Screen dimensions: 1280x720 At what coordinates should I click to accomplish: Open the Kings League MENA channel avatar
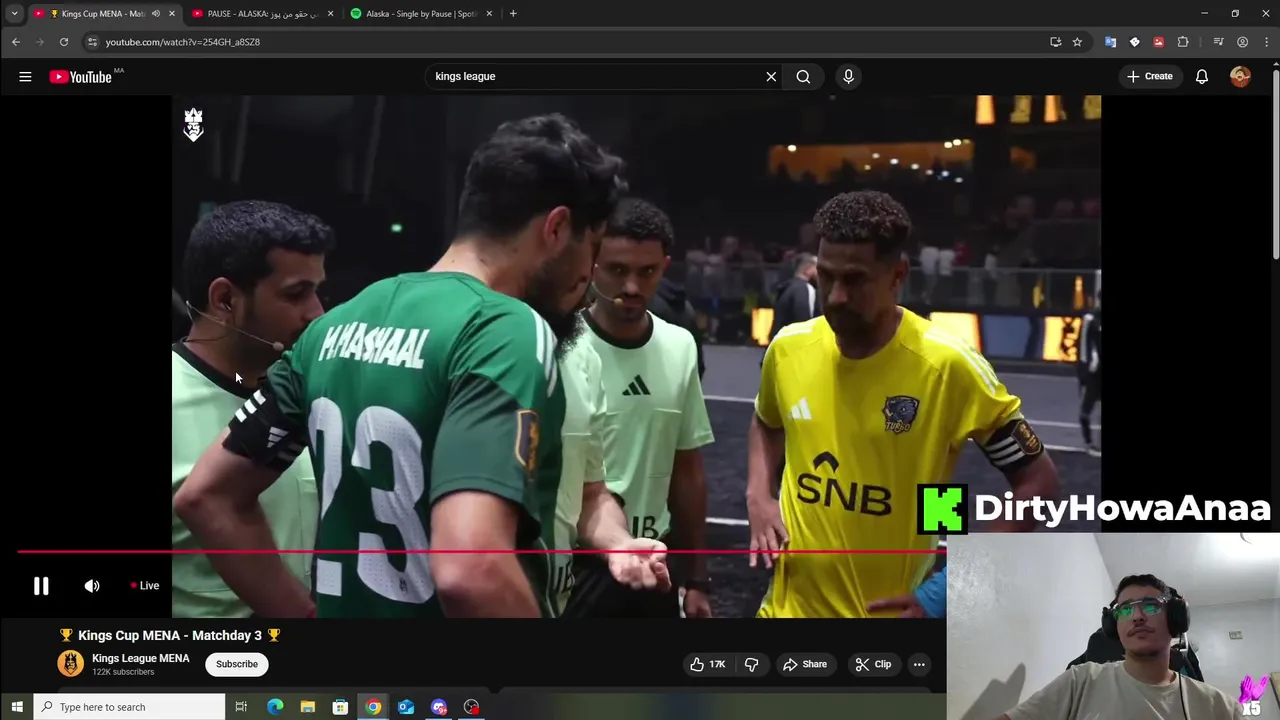click(70, 664)
